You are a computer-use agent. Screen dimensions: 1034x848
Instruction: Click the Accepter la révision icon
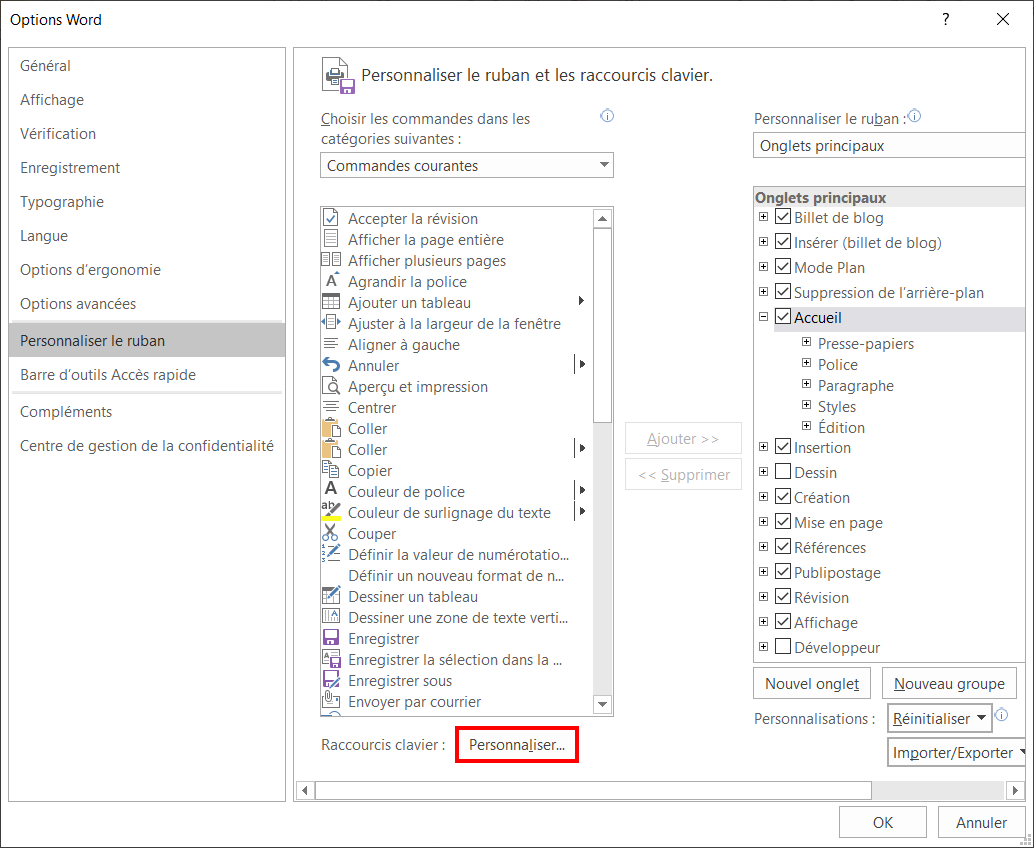[330, 218]
